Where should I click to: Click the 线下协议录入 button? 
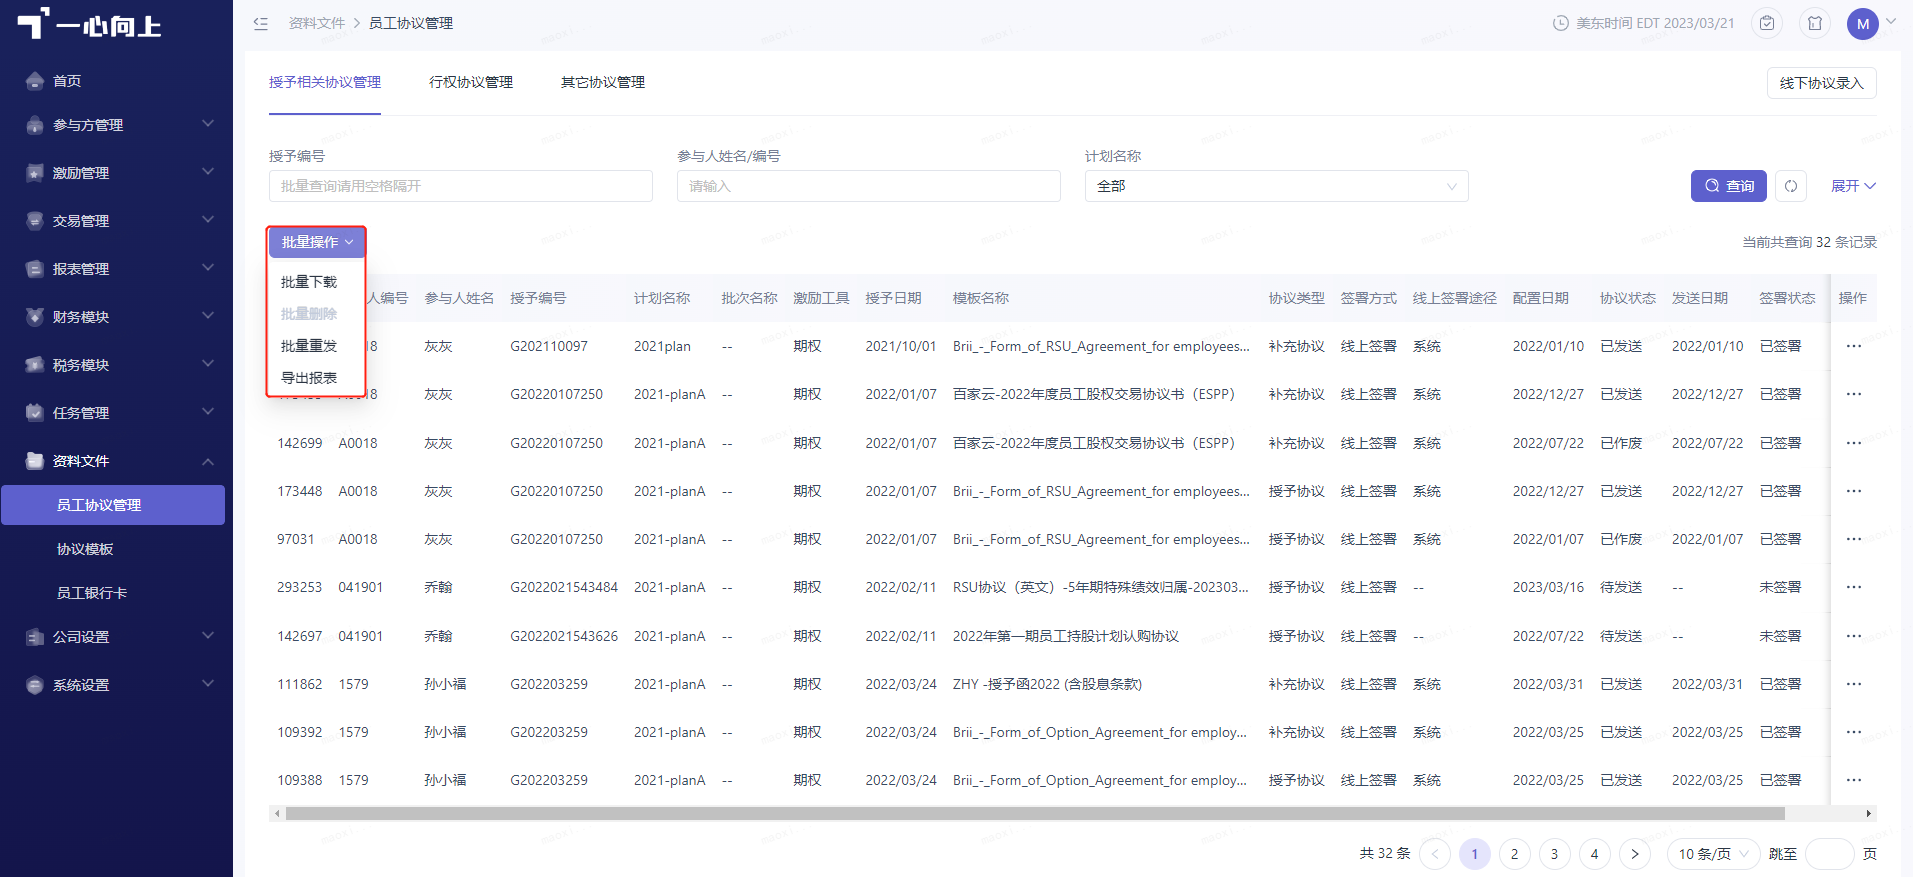coord(1821,83)
